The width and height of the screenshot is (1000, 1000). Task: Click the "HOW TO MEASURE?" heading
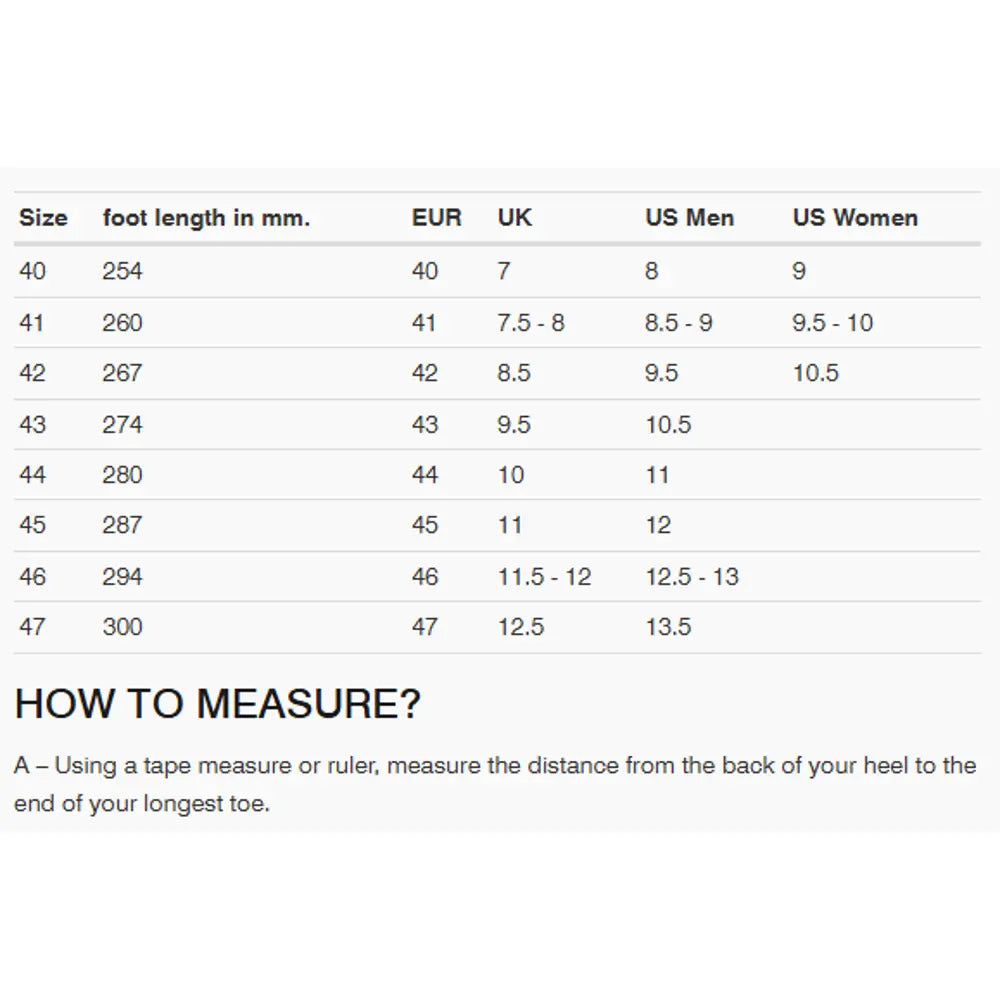coord(218,704)
